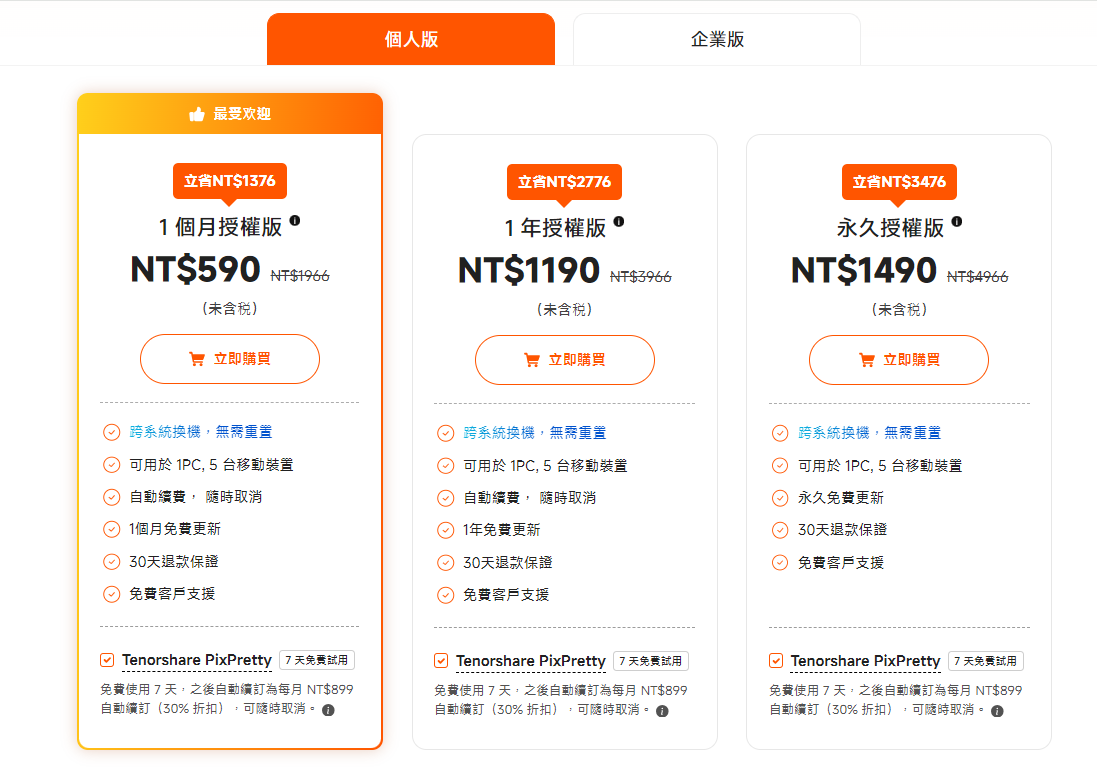This screenshot has height=780, width=1097.
Task: Click info icon under 1-year PixPretty description
Action: (662, 711)
